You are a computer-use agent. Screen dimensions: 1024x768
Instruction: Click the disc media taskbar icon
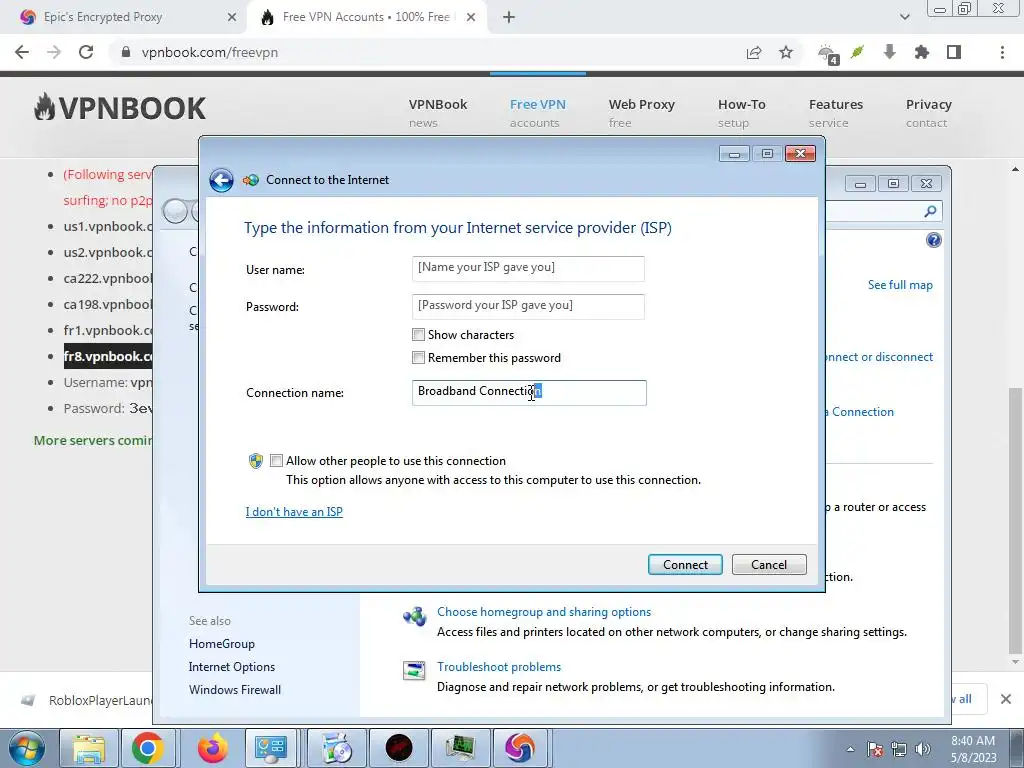point(335,748)
